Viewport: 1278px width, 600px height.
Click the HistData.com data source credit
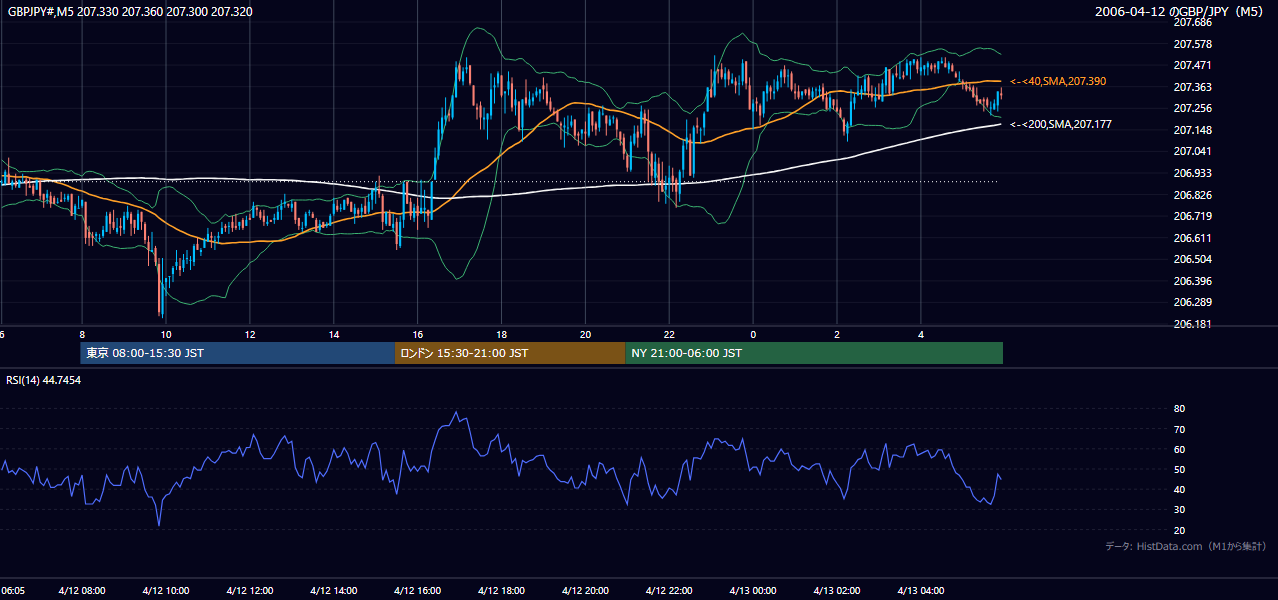pyautogui.click(x=1186, y=546)
